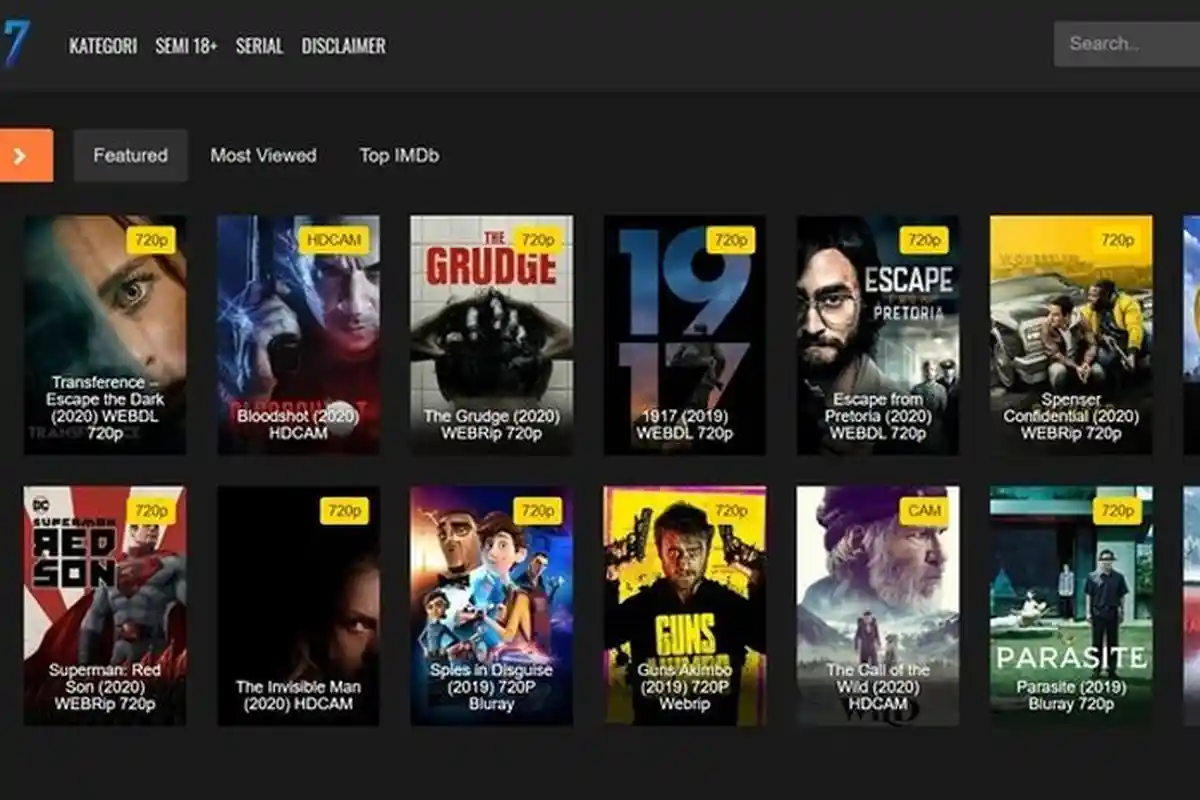The width and height of the screenshot is (1200, 800).
Task: Select the Featured tab
Action: click(x=130, y=155)
